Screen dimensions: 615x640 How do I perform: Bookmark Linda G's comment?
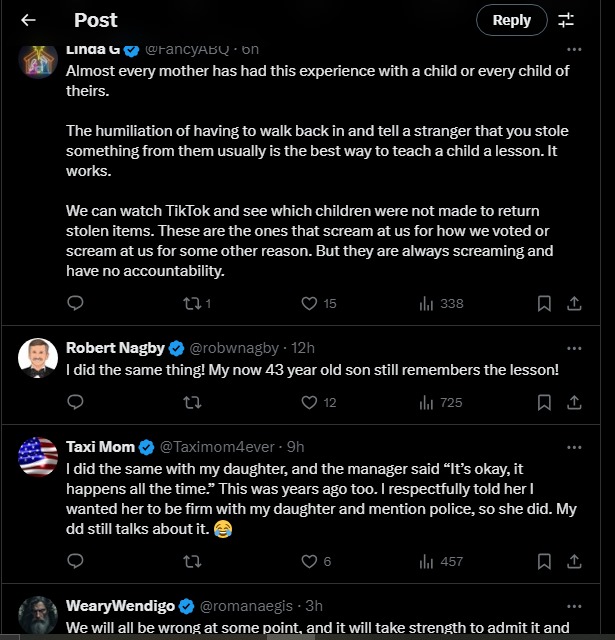[x=544, y=303]
